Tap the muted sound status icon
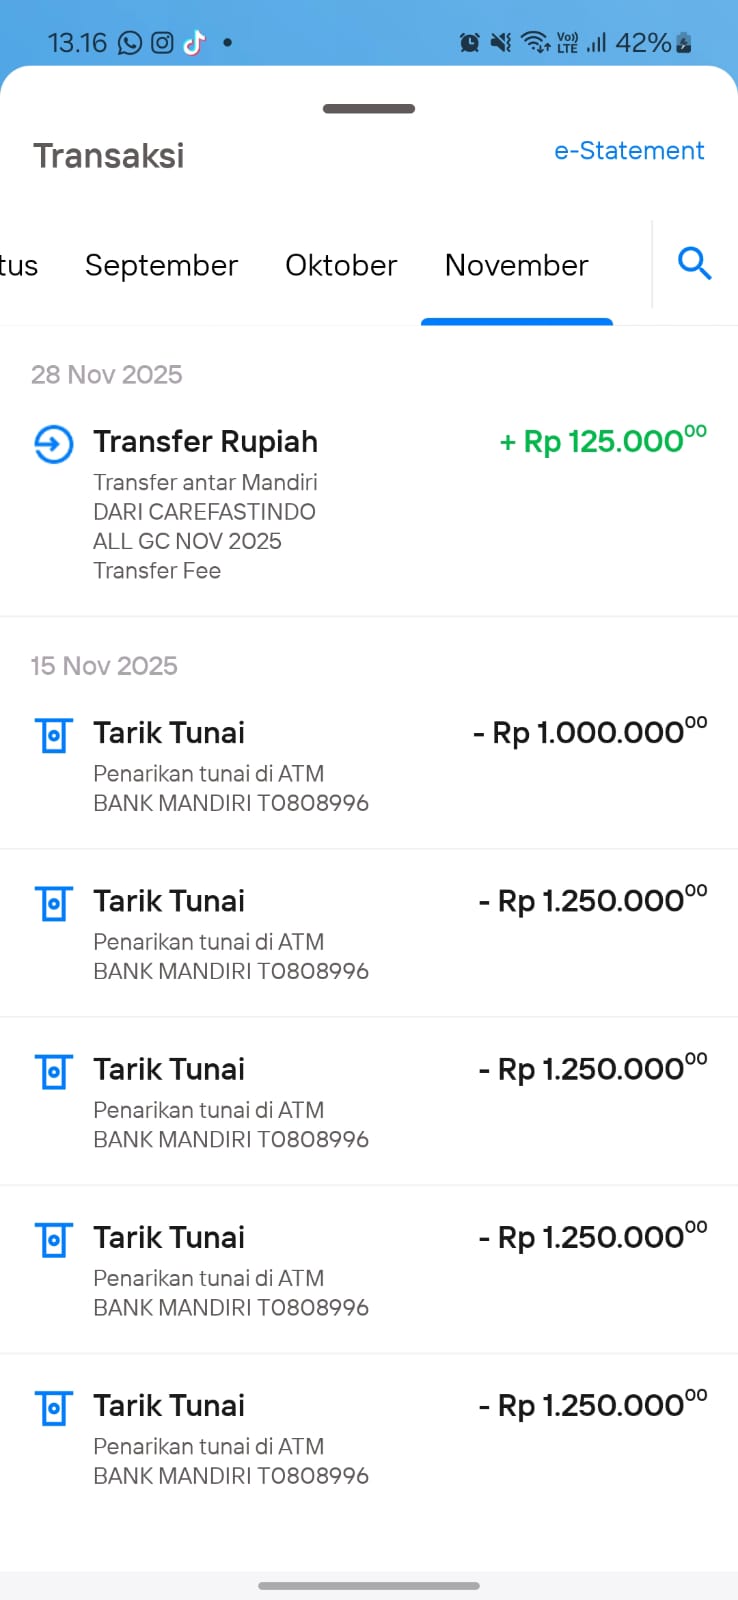 click(501, 43)
